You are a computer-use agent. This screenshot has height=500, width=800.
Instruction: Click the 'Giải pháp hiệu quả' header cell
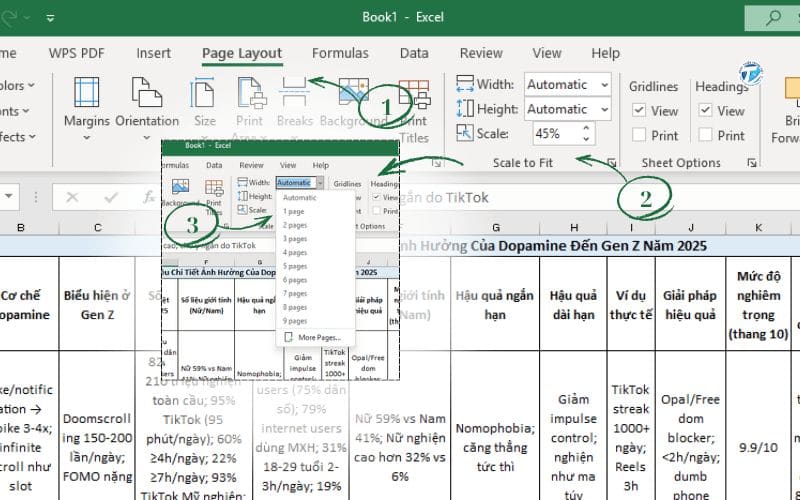click(x=690, y=304)
